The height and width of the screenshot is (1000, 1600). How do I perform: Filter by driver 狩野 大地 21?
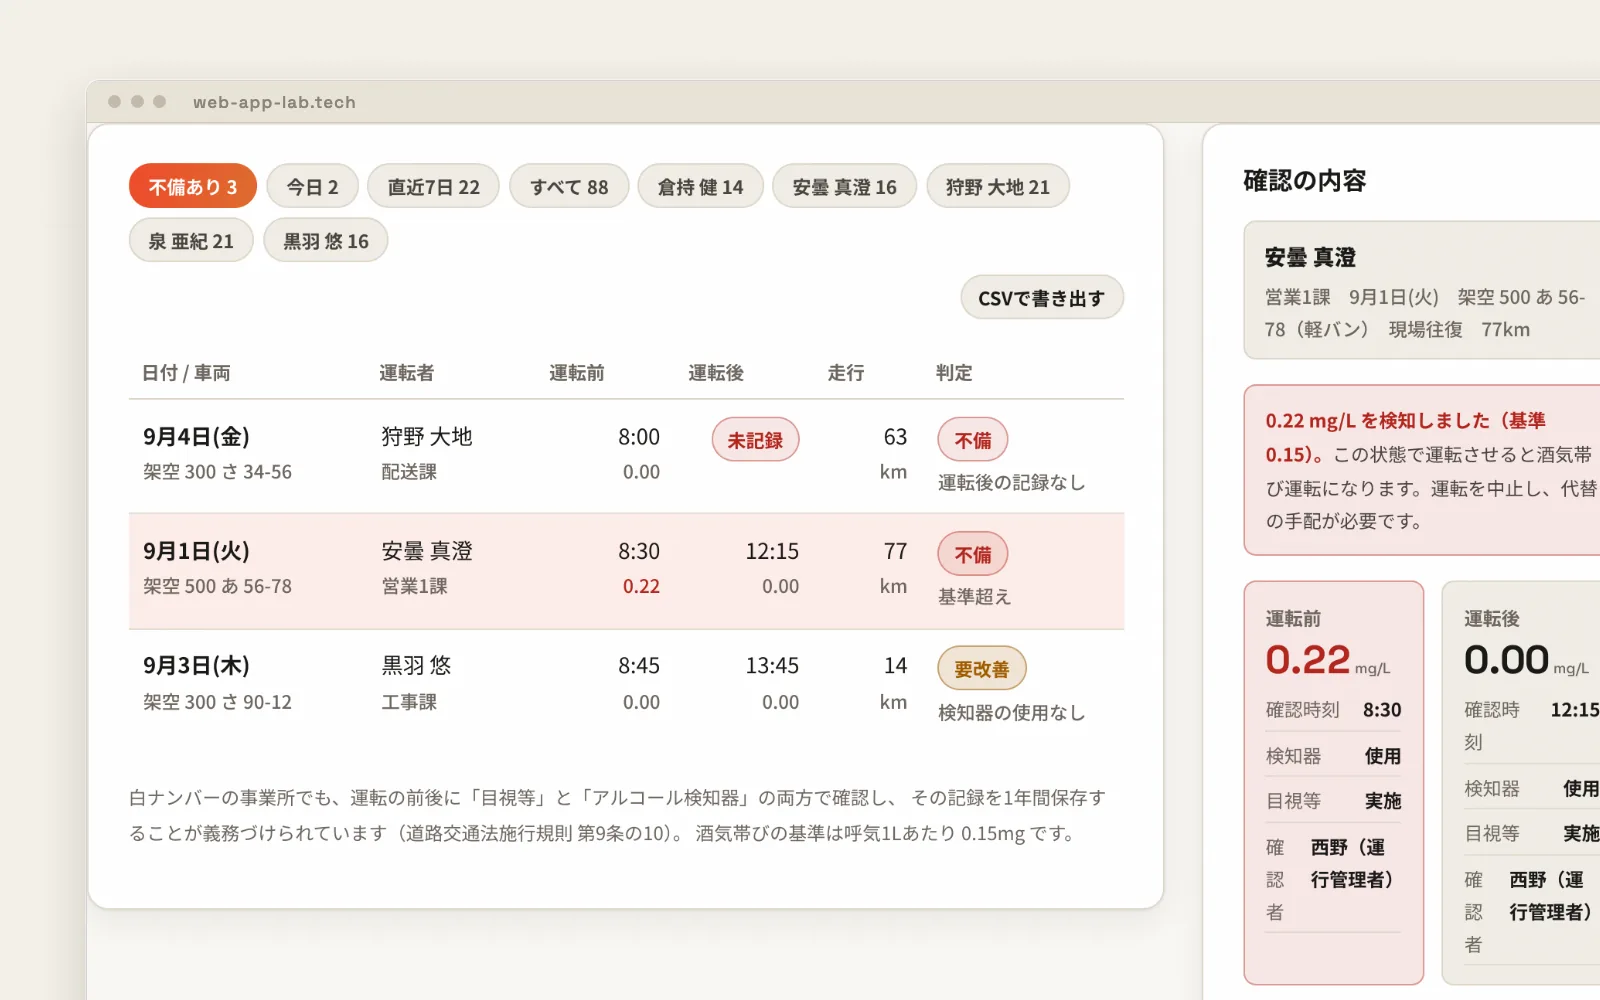998,186
